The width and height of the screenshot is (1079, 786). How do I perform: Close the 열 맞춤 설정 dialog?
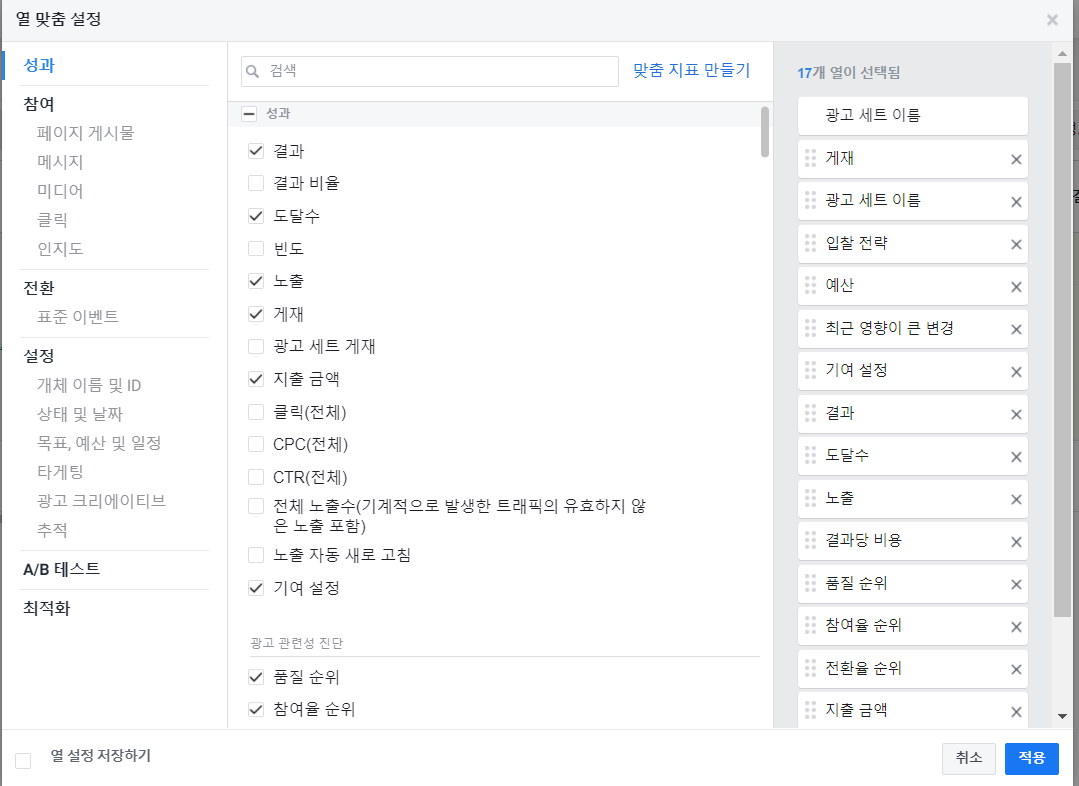pos(1052,20)
